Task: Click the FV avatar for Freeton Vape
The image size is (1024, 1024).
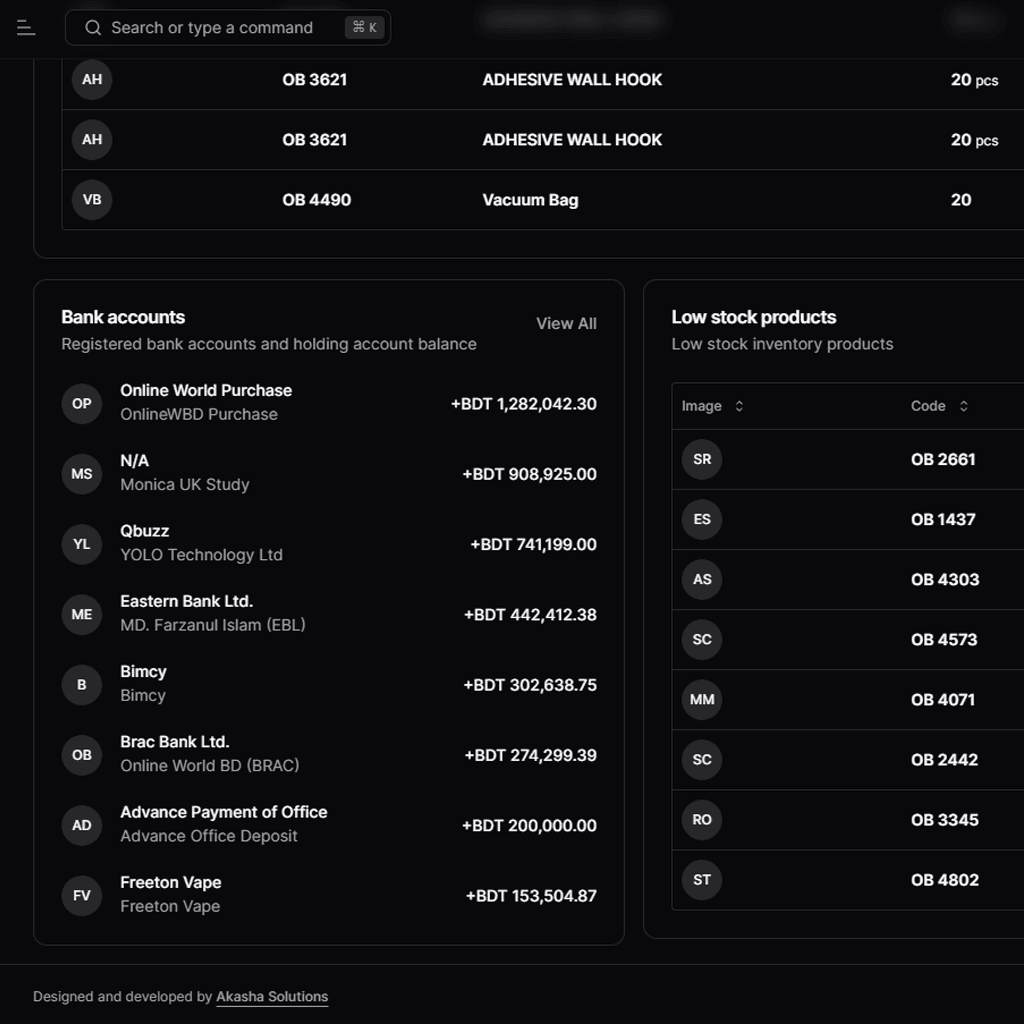Action: (82, 895)
